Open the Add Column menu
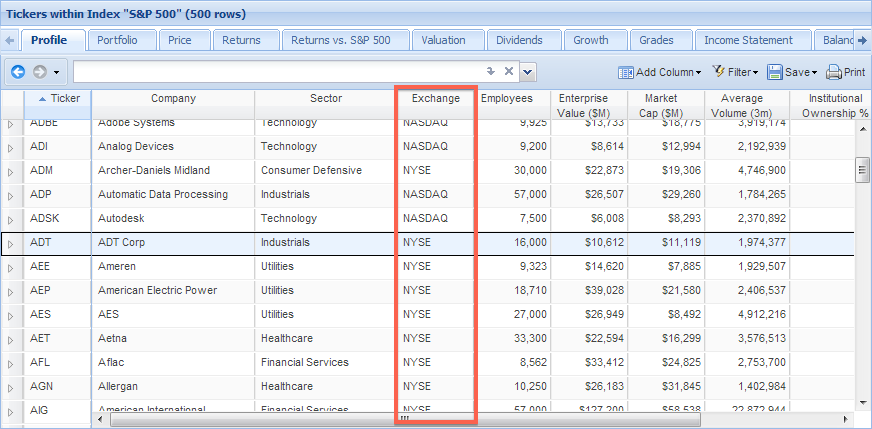The height and width of the screenshot is (429, 872). pyautogui.click(x=660, y=72)
